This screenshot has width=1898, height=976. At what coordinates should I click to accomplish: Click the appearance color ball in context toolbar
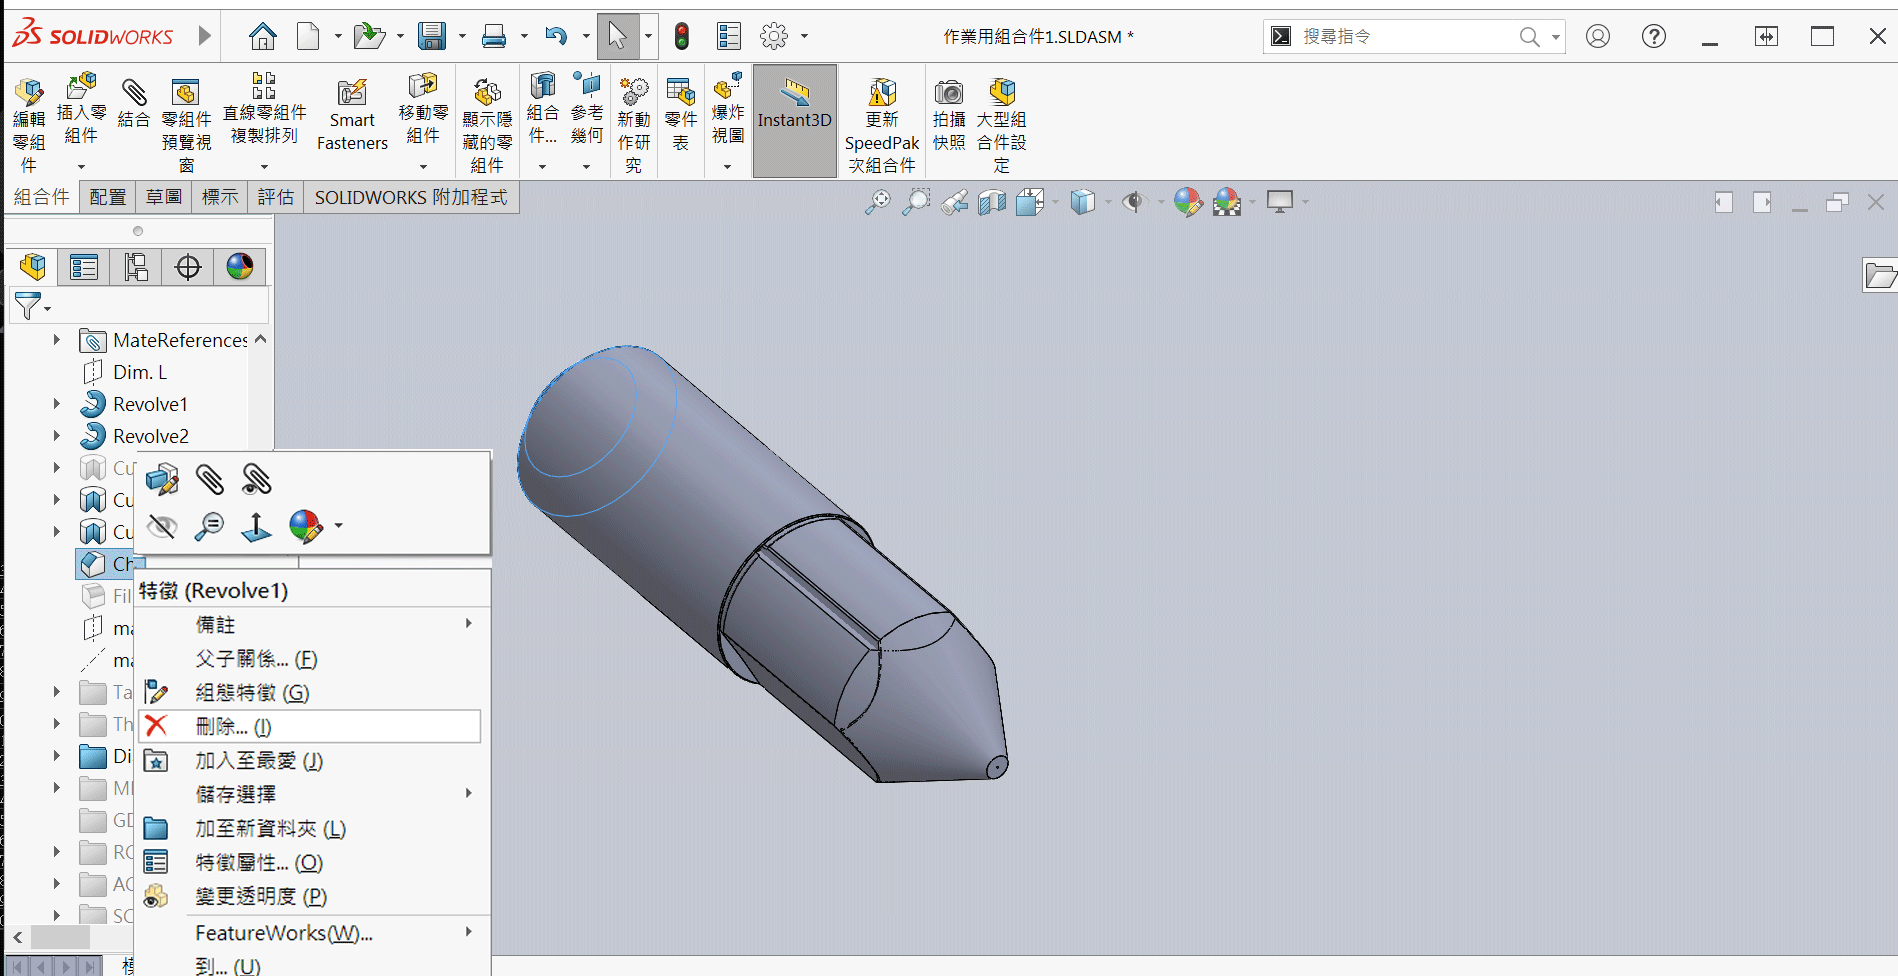[x=305, y=526]
